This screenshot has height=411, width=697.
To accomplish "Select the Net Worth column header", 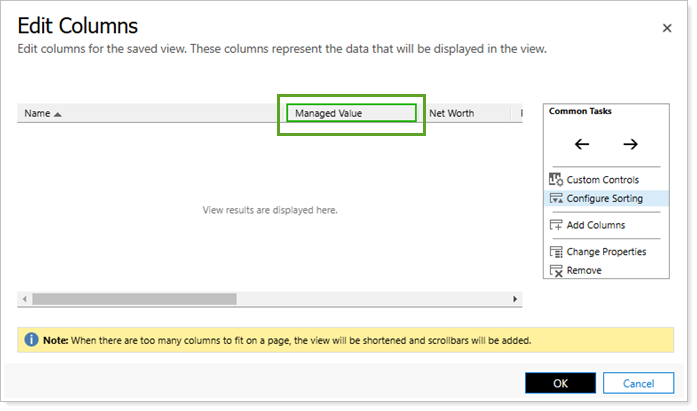I will click(x=452, y=114).
